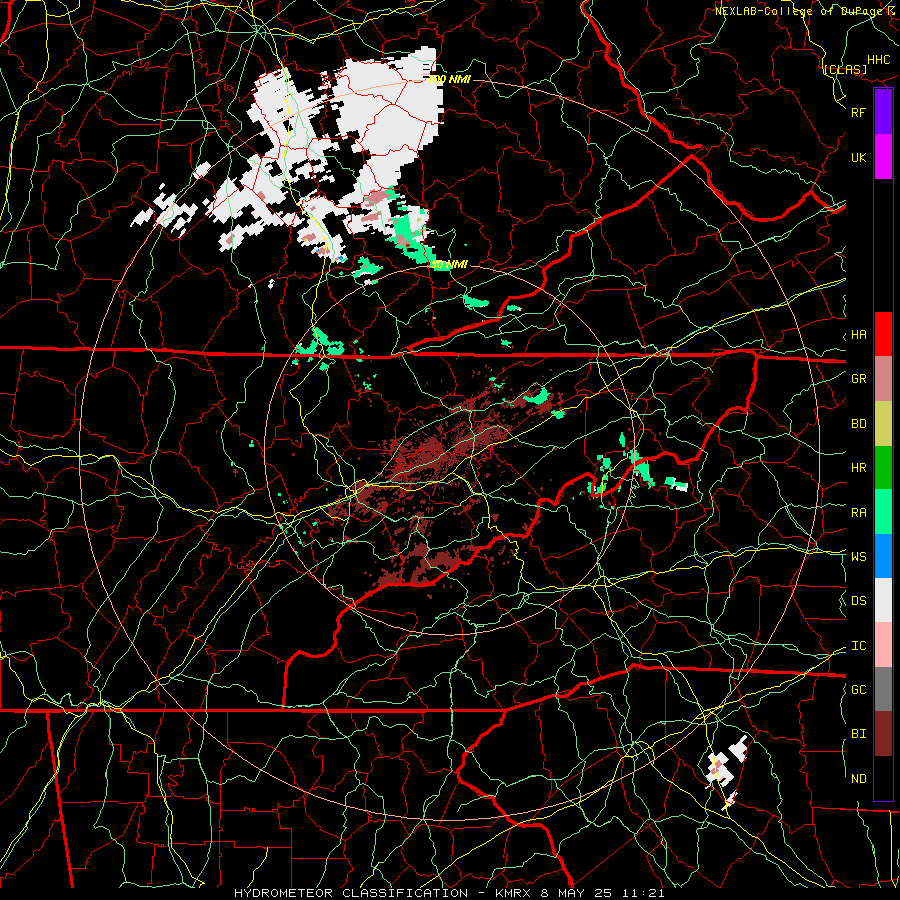Screen dimensions: 900x900
Task: Click the 50 NMI range ring label
Action: (x=449, y=265)
